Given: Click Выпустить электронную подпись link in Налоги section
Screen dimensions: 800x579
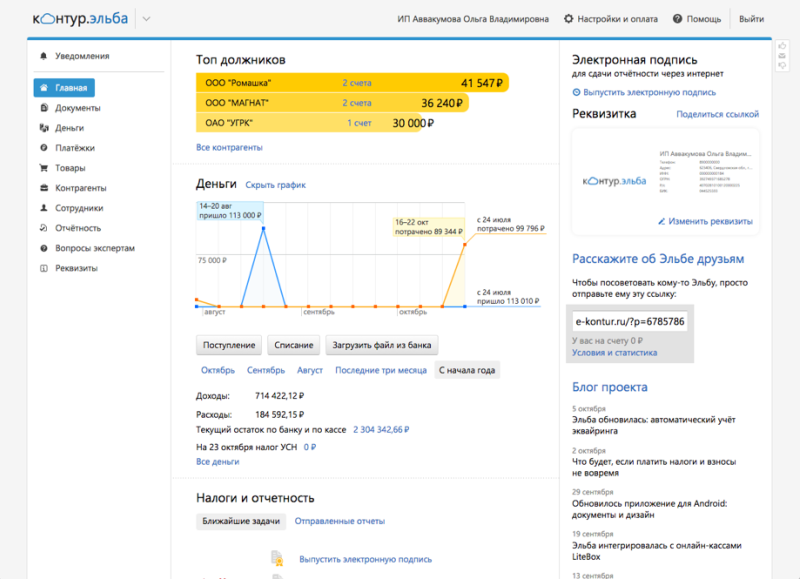Looking at the screenshot, I should pos(365,559).
